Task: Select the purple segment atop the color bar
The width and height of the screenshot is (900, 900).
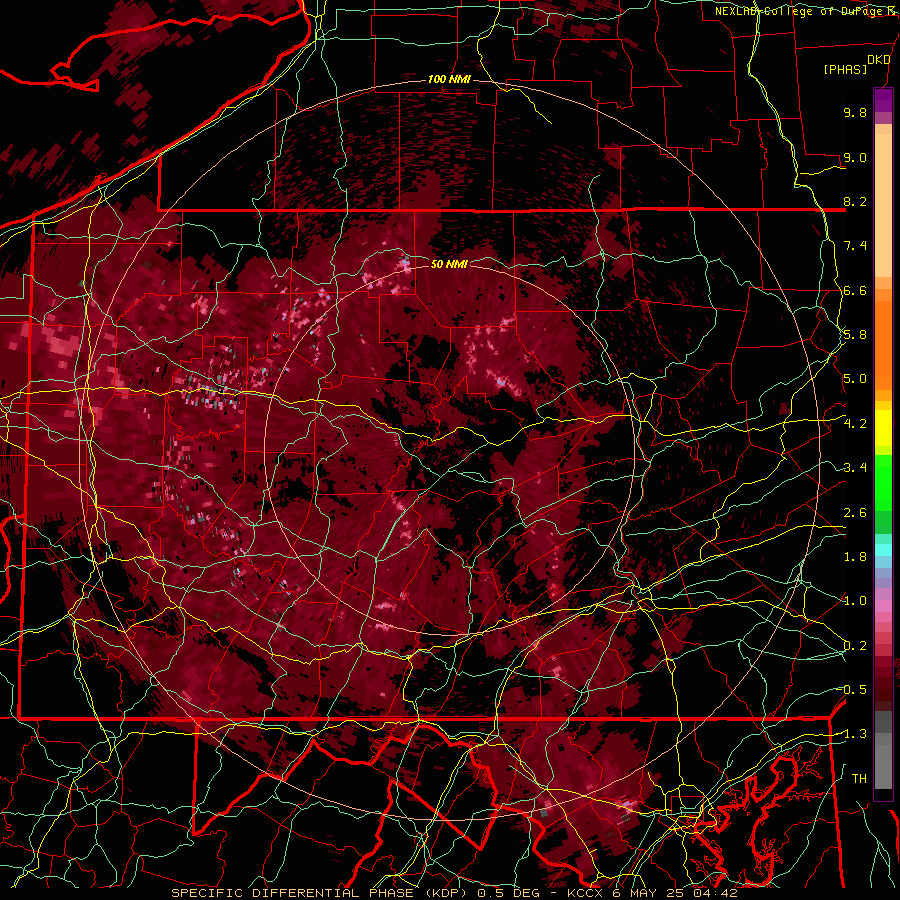Action: 883,100
